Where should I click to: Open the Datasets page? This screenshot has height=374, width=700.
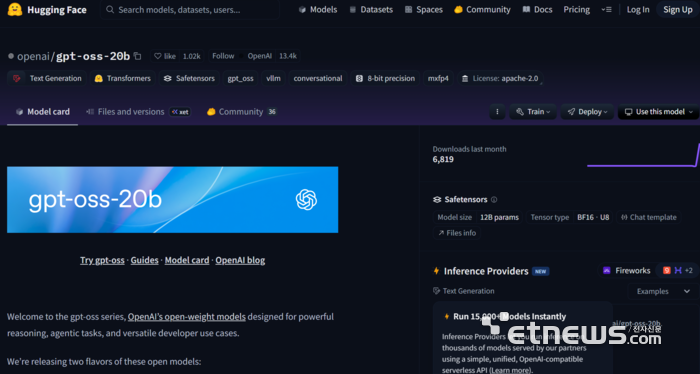click(371, 9)
